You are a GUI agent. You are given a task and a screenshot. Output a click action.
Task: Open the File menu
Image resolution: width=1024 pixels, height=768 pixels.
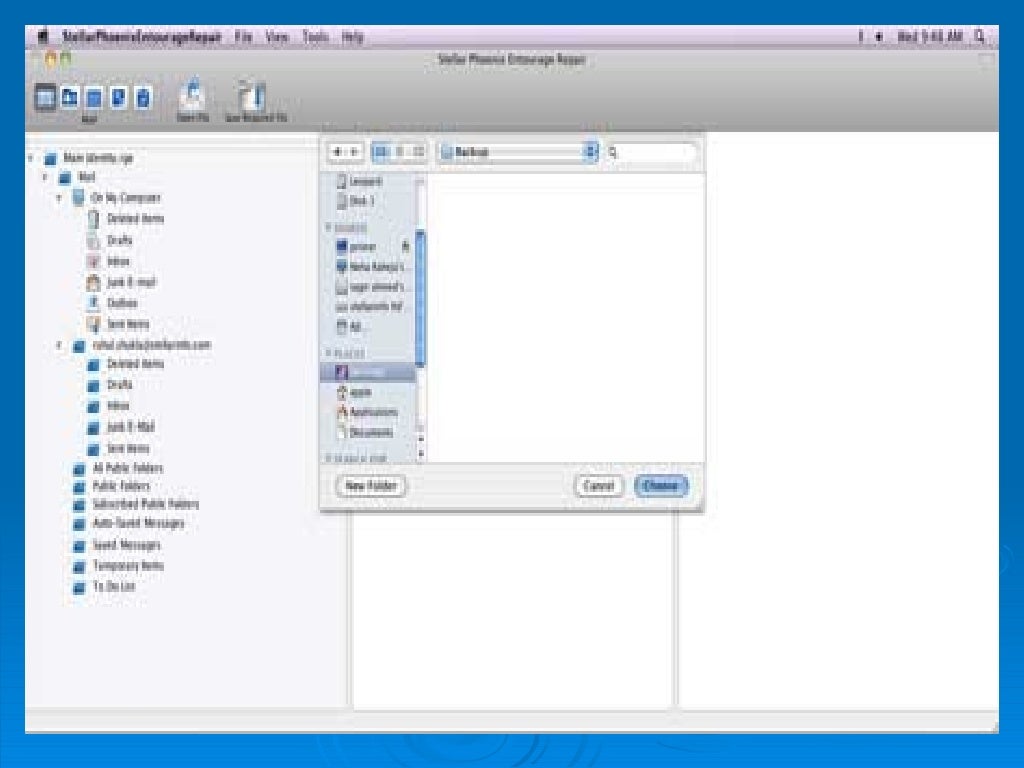[244, 37]
